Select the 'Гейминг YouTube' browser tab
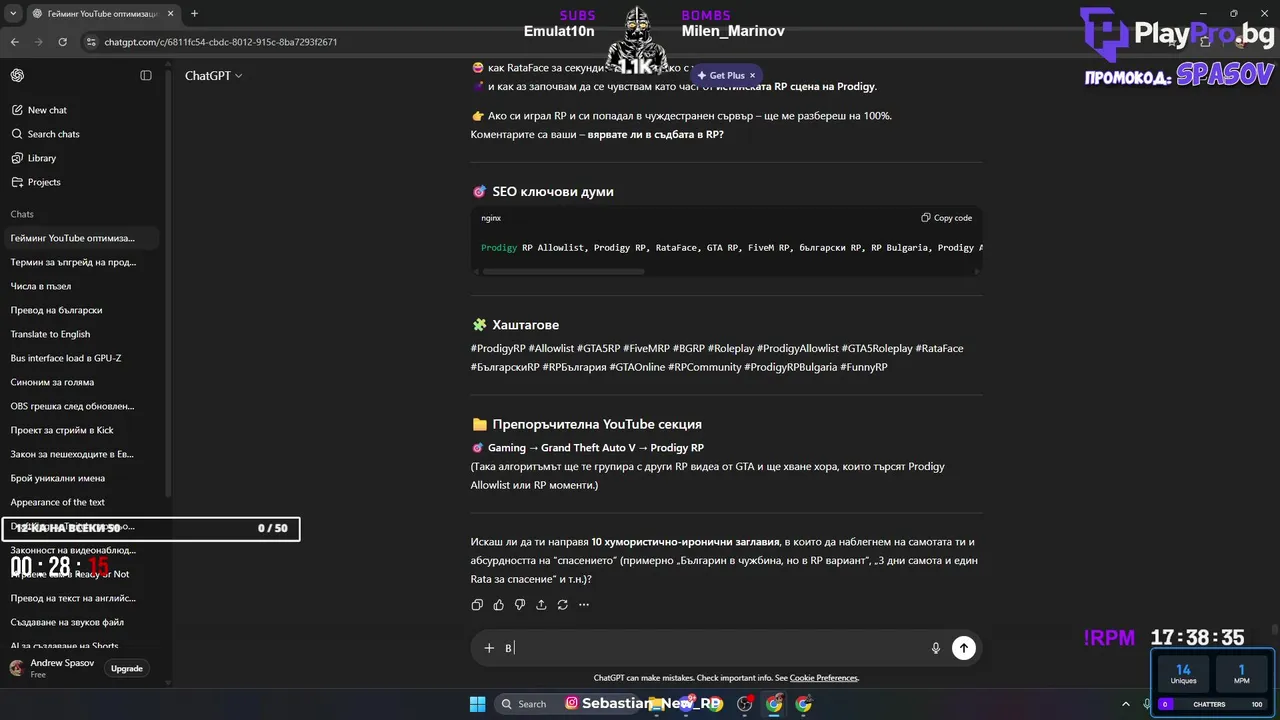Screen dimensions: 1280x720 click(95, 14)
